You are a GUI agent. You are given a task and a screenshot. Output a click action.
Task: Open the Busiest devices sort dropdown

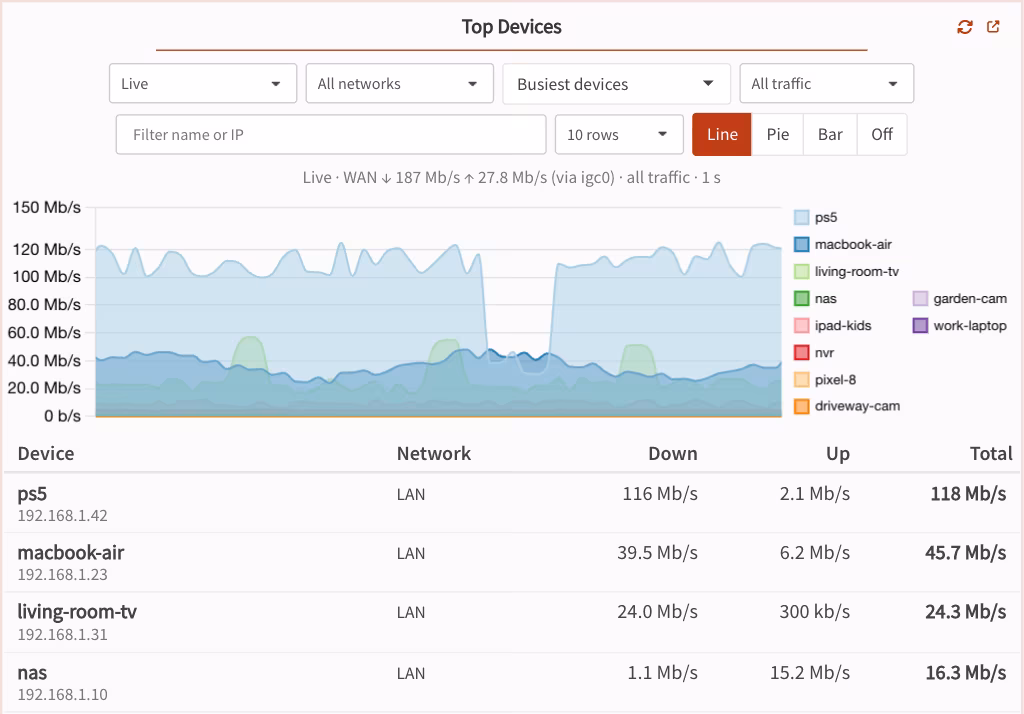coord(616,84)
